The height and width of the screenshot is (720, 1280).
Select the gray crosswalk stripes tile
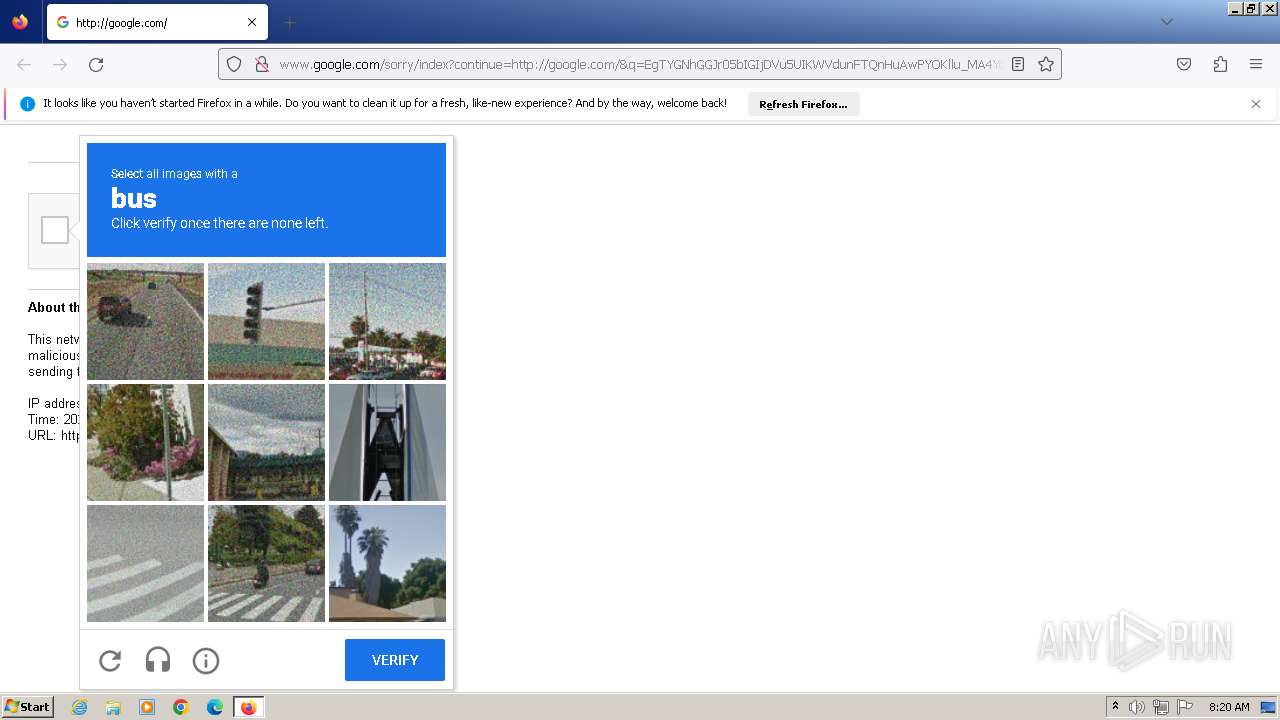tap(145, 563)
